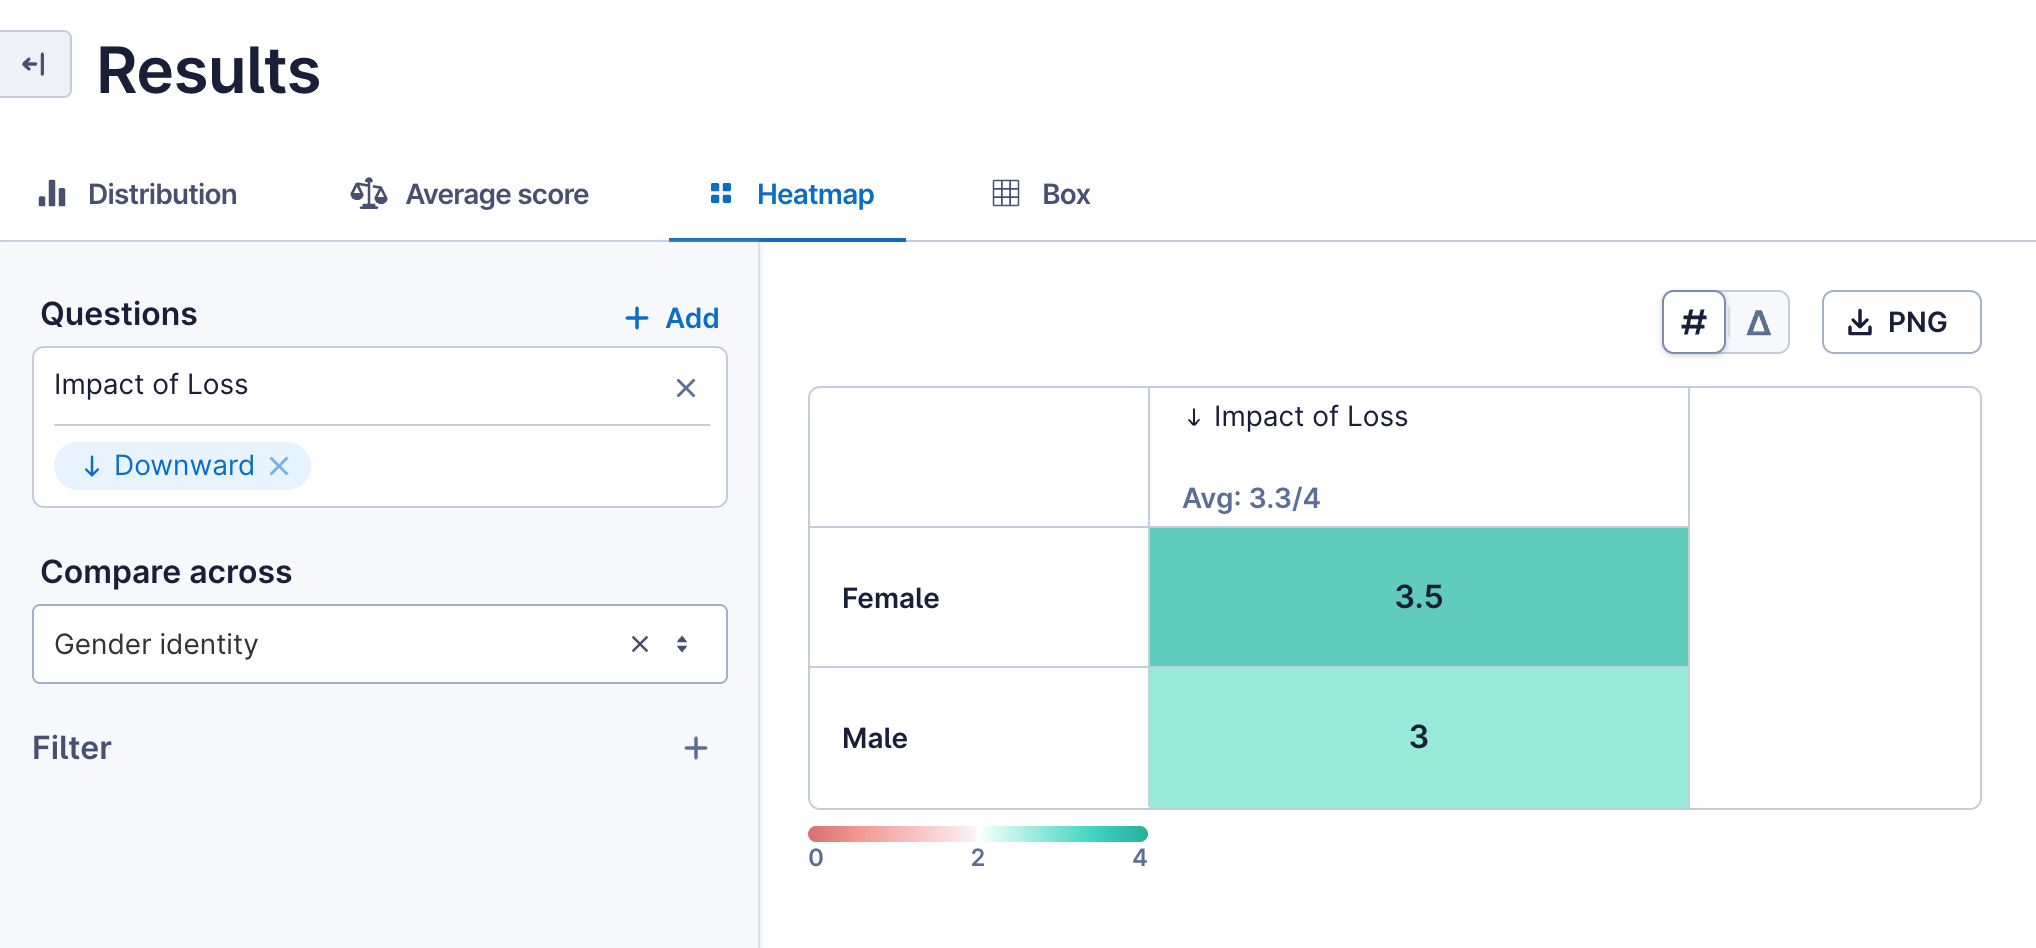
Task: Click the Average score scales icon
Action: tap(368, 193)
